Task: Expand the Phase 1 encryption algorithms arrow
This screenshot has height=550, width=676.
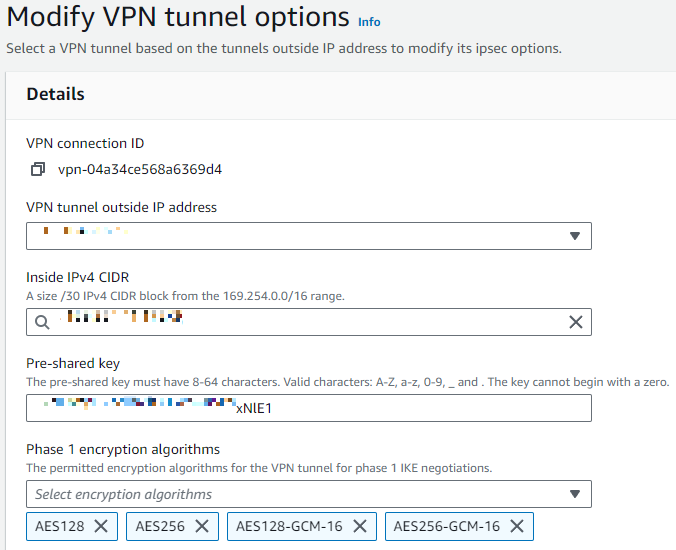Action: pyautogui.click(x=574, y=494)
